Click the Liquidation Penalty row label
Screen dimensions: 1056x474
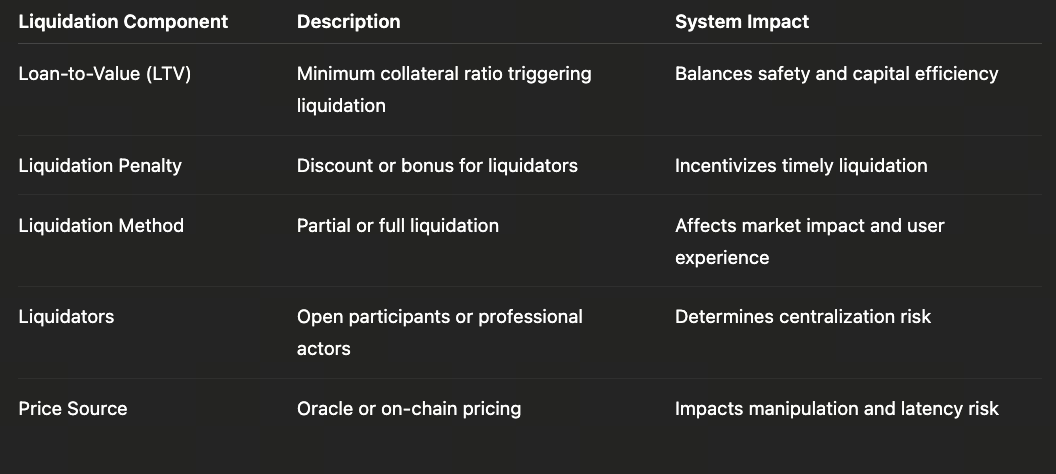(x=100, y=166)
